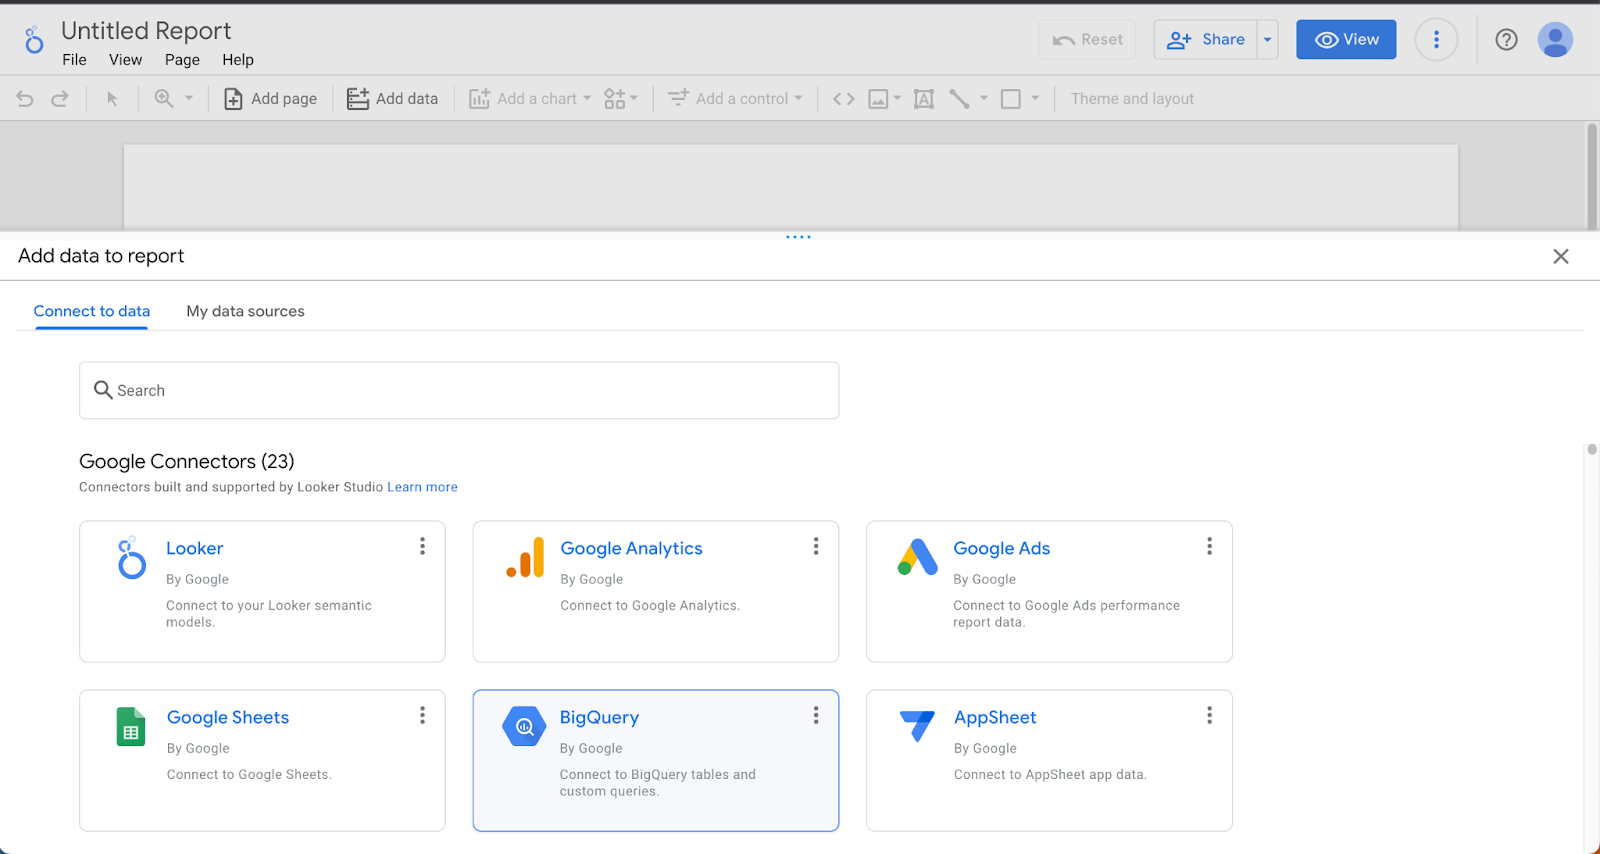Open the File menu
This screenshot has width=1600, height=854.
(x=74, y=60)
